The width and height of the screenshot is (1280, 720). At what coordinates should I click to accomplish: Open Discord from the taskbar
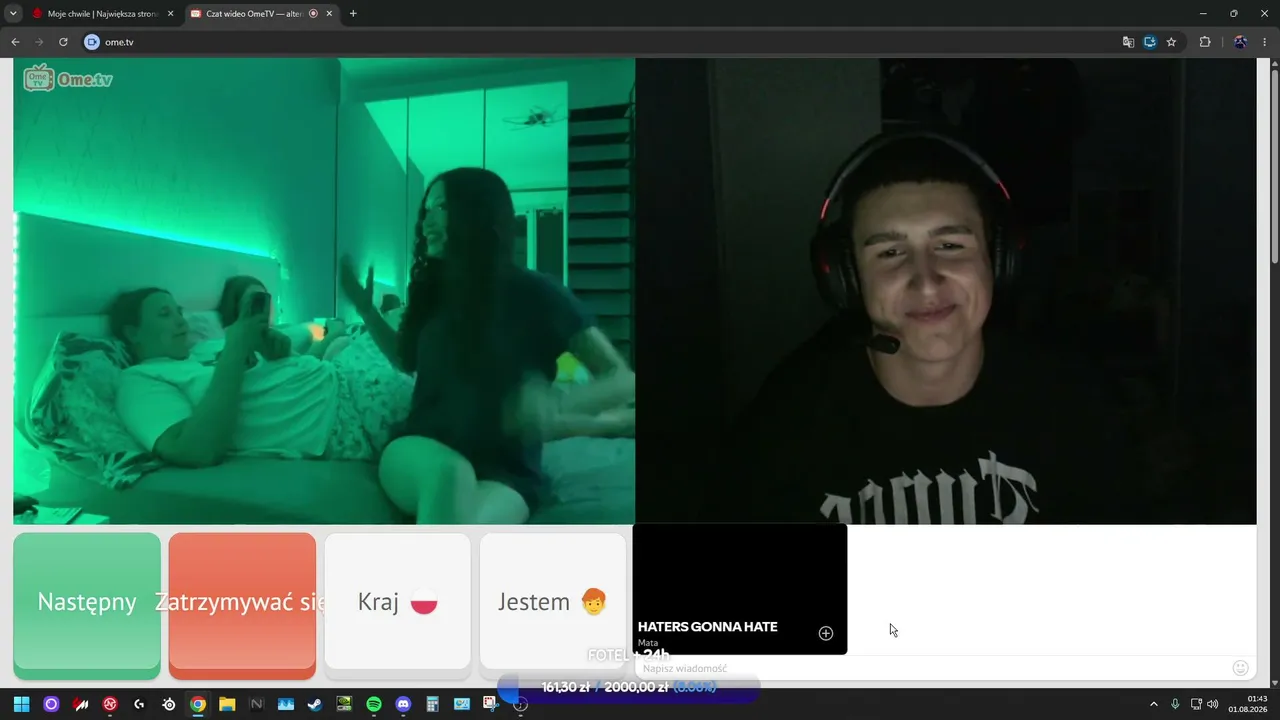403,704
